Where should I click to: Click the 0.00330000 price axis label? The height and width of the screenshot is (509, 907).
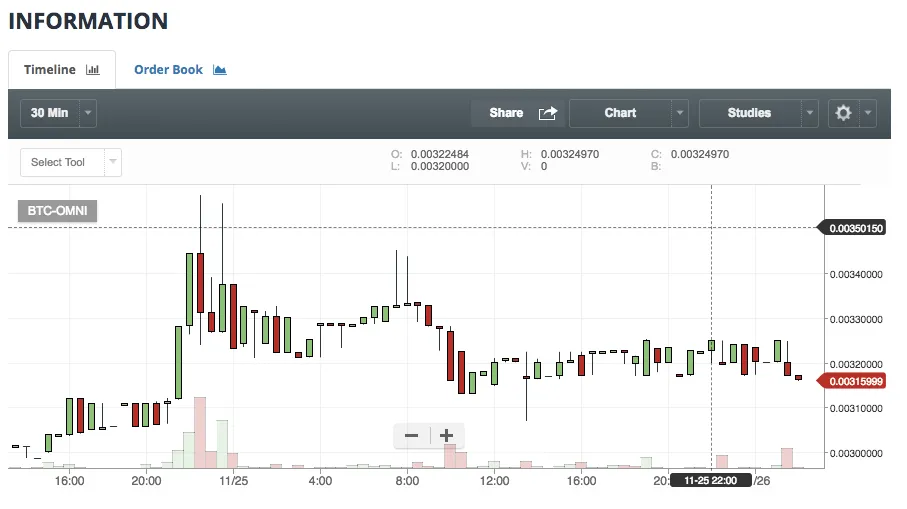tap(856, 319)
